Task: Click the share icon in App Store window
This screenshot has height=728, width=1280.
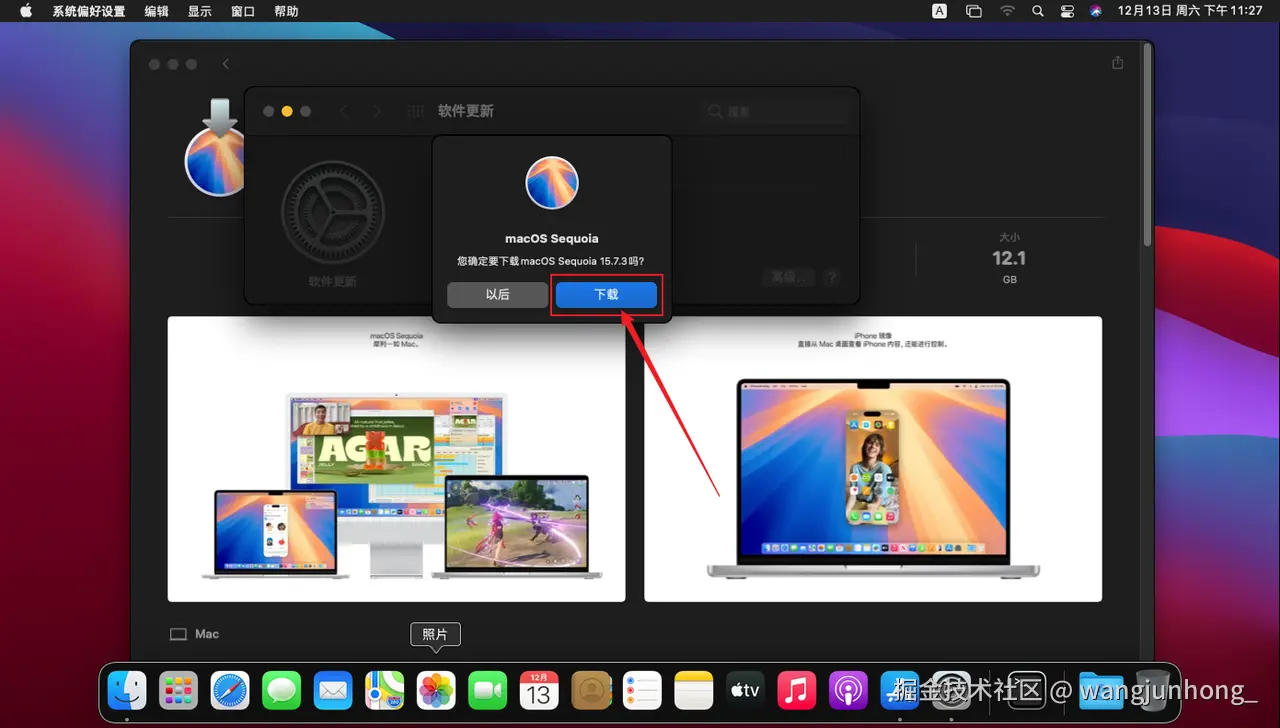Action: (1118, 63)
